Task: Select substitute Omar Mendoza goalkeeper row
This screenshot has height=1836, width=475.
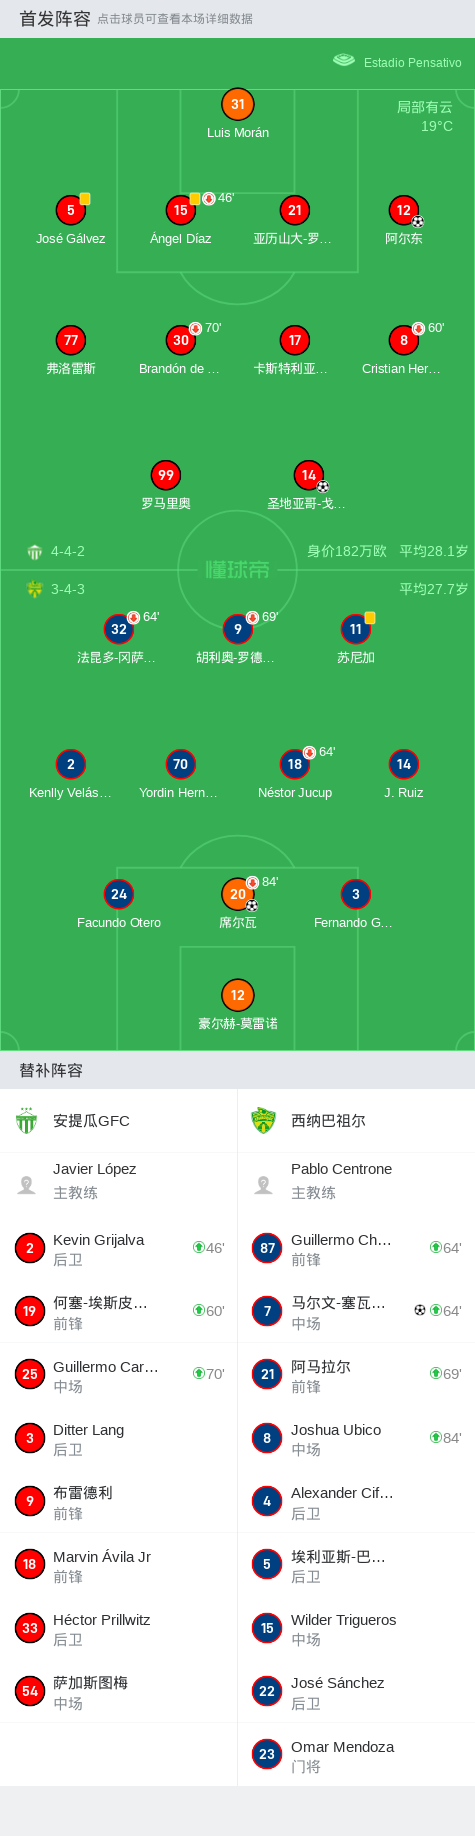Action: click(x=356, y=1755)
